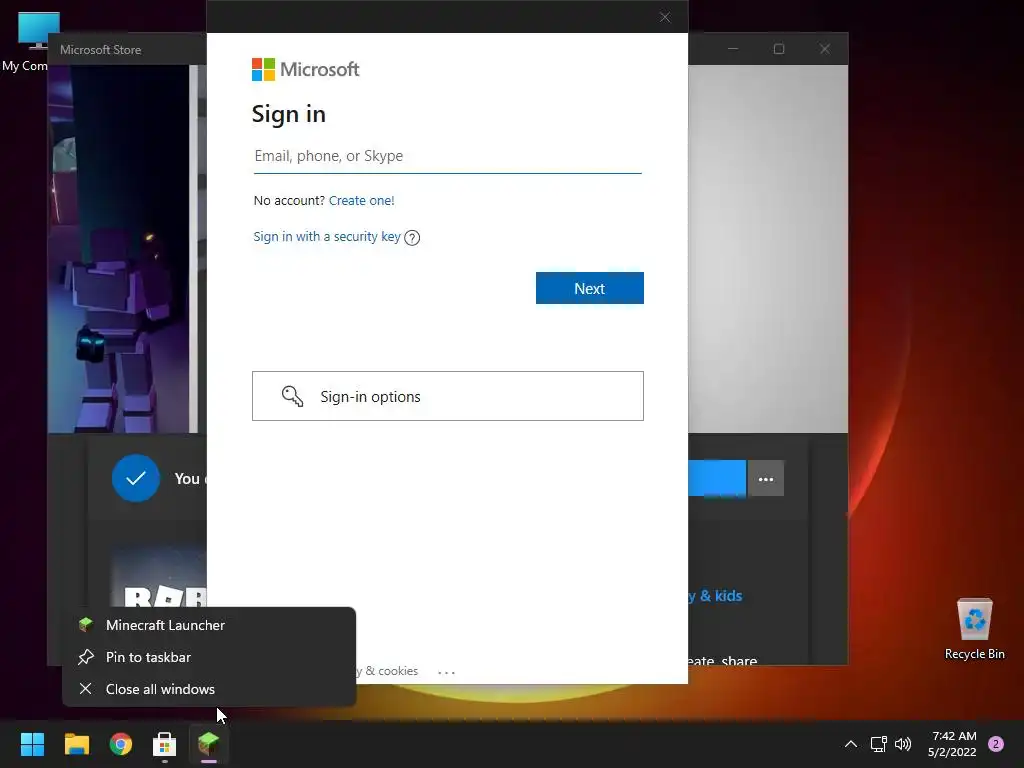Open Recycle Bin desktop icon
The image size is (1024, 768).
click(x=974, y=629)
